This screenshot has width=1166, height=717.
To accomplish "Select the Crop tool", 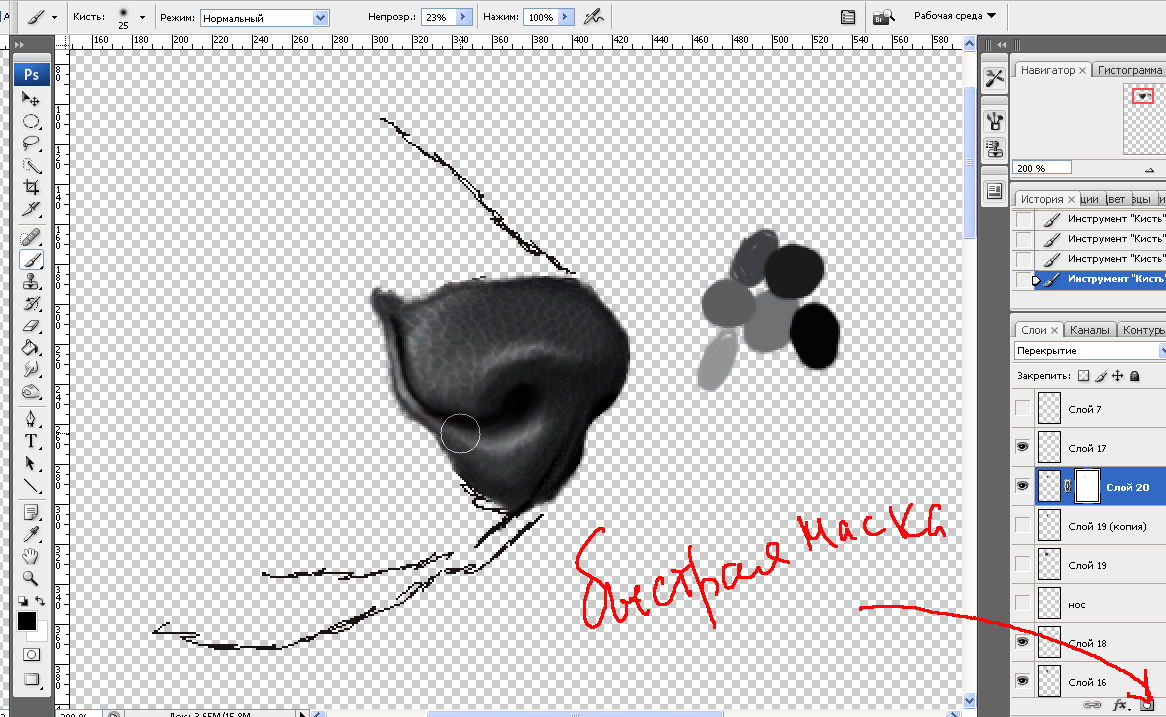I will tap(32, 188).
